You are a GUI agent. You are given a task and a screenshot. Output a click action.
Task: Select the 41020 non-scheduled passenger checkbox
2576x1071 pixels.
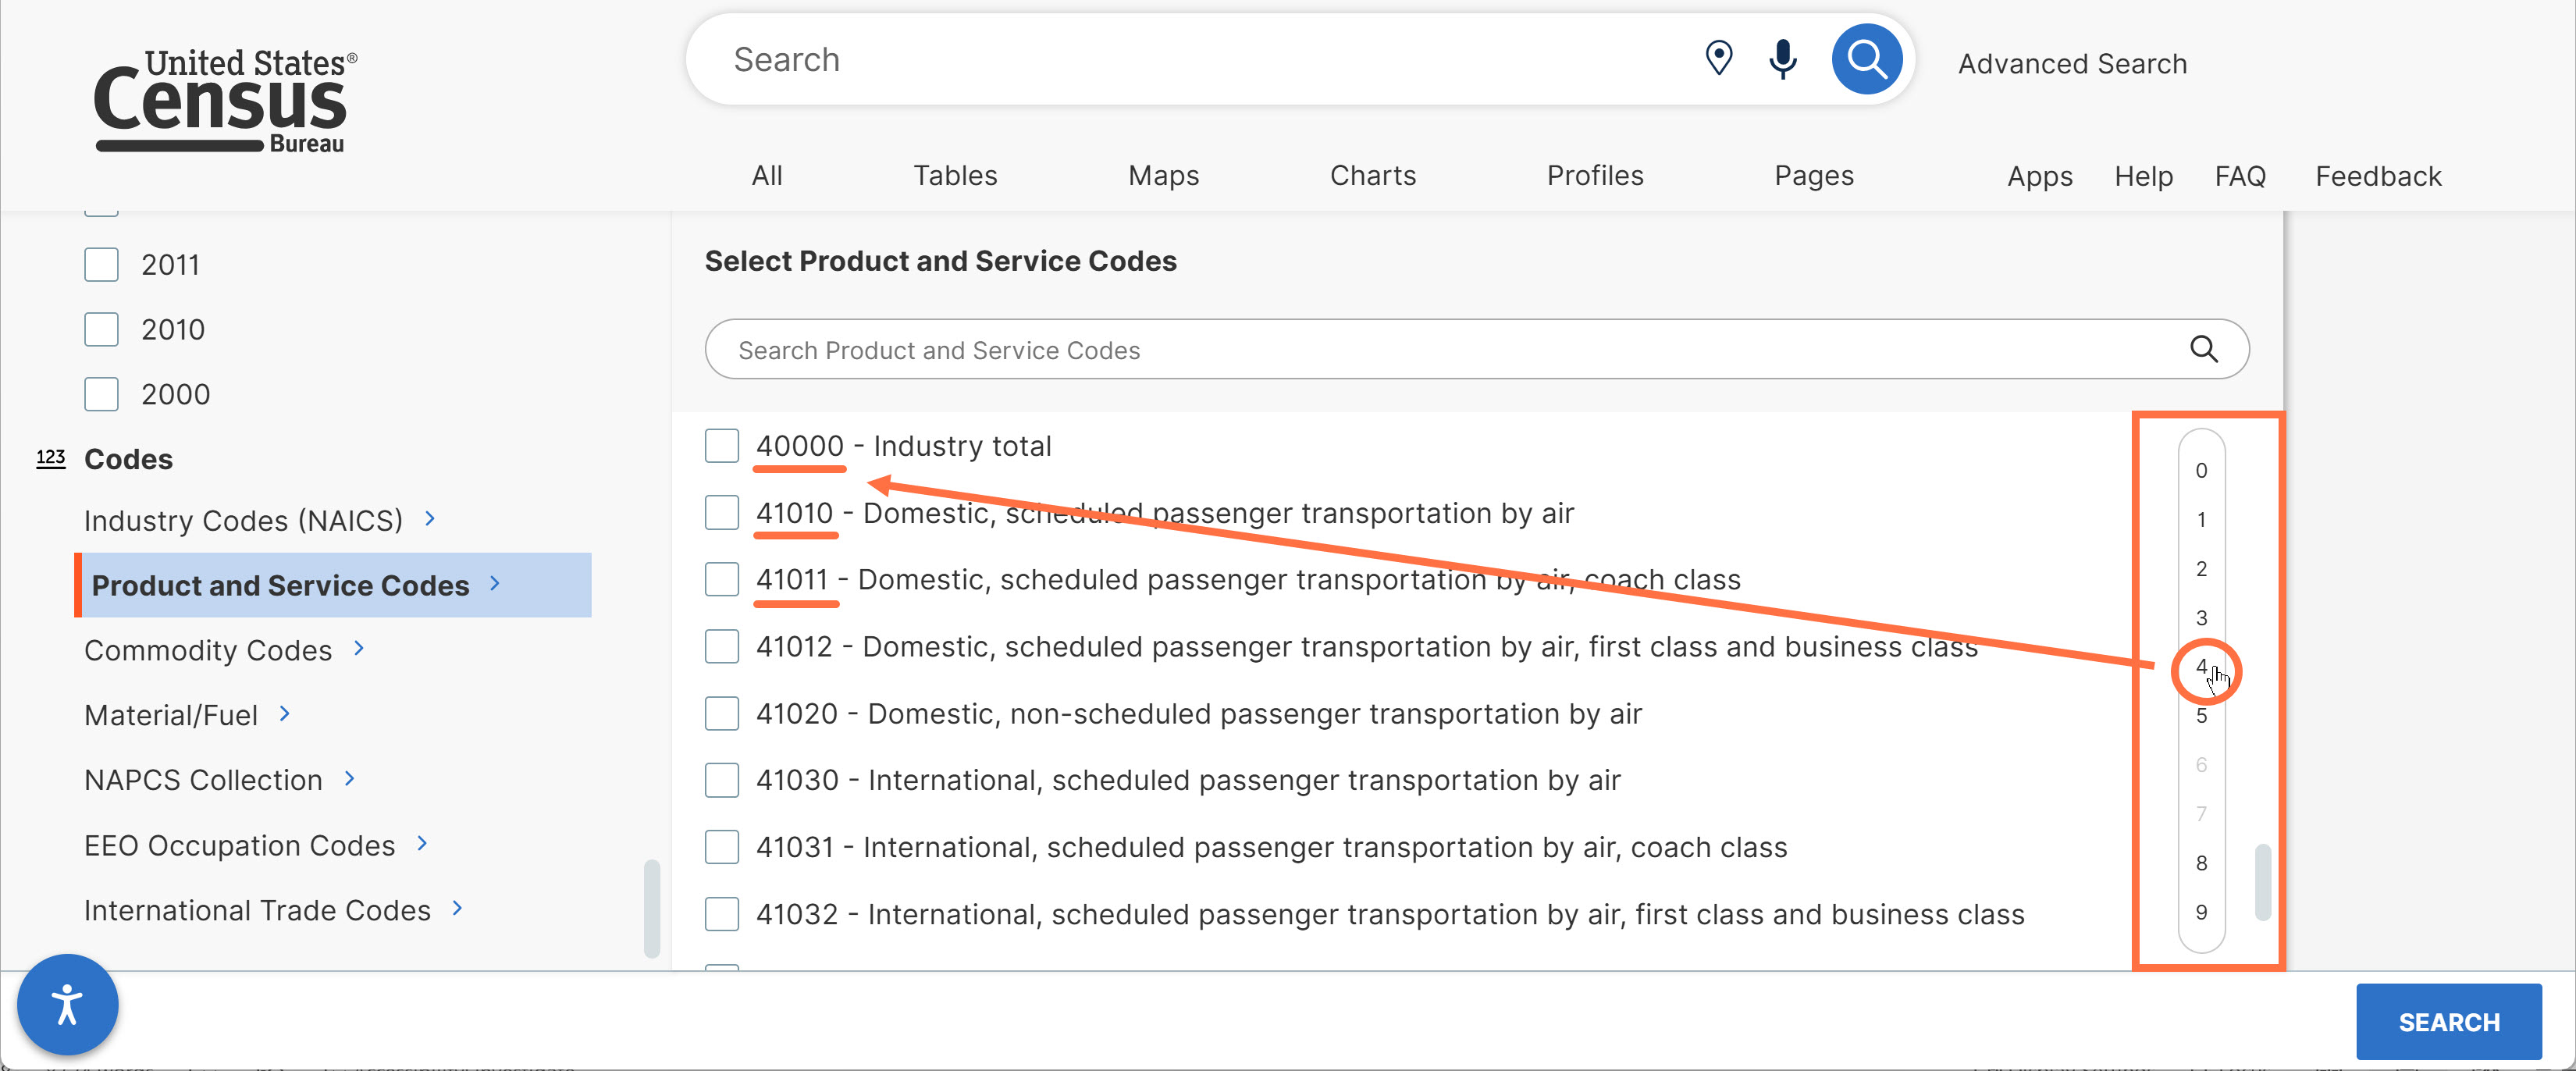(721, 714)
